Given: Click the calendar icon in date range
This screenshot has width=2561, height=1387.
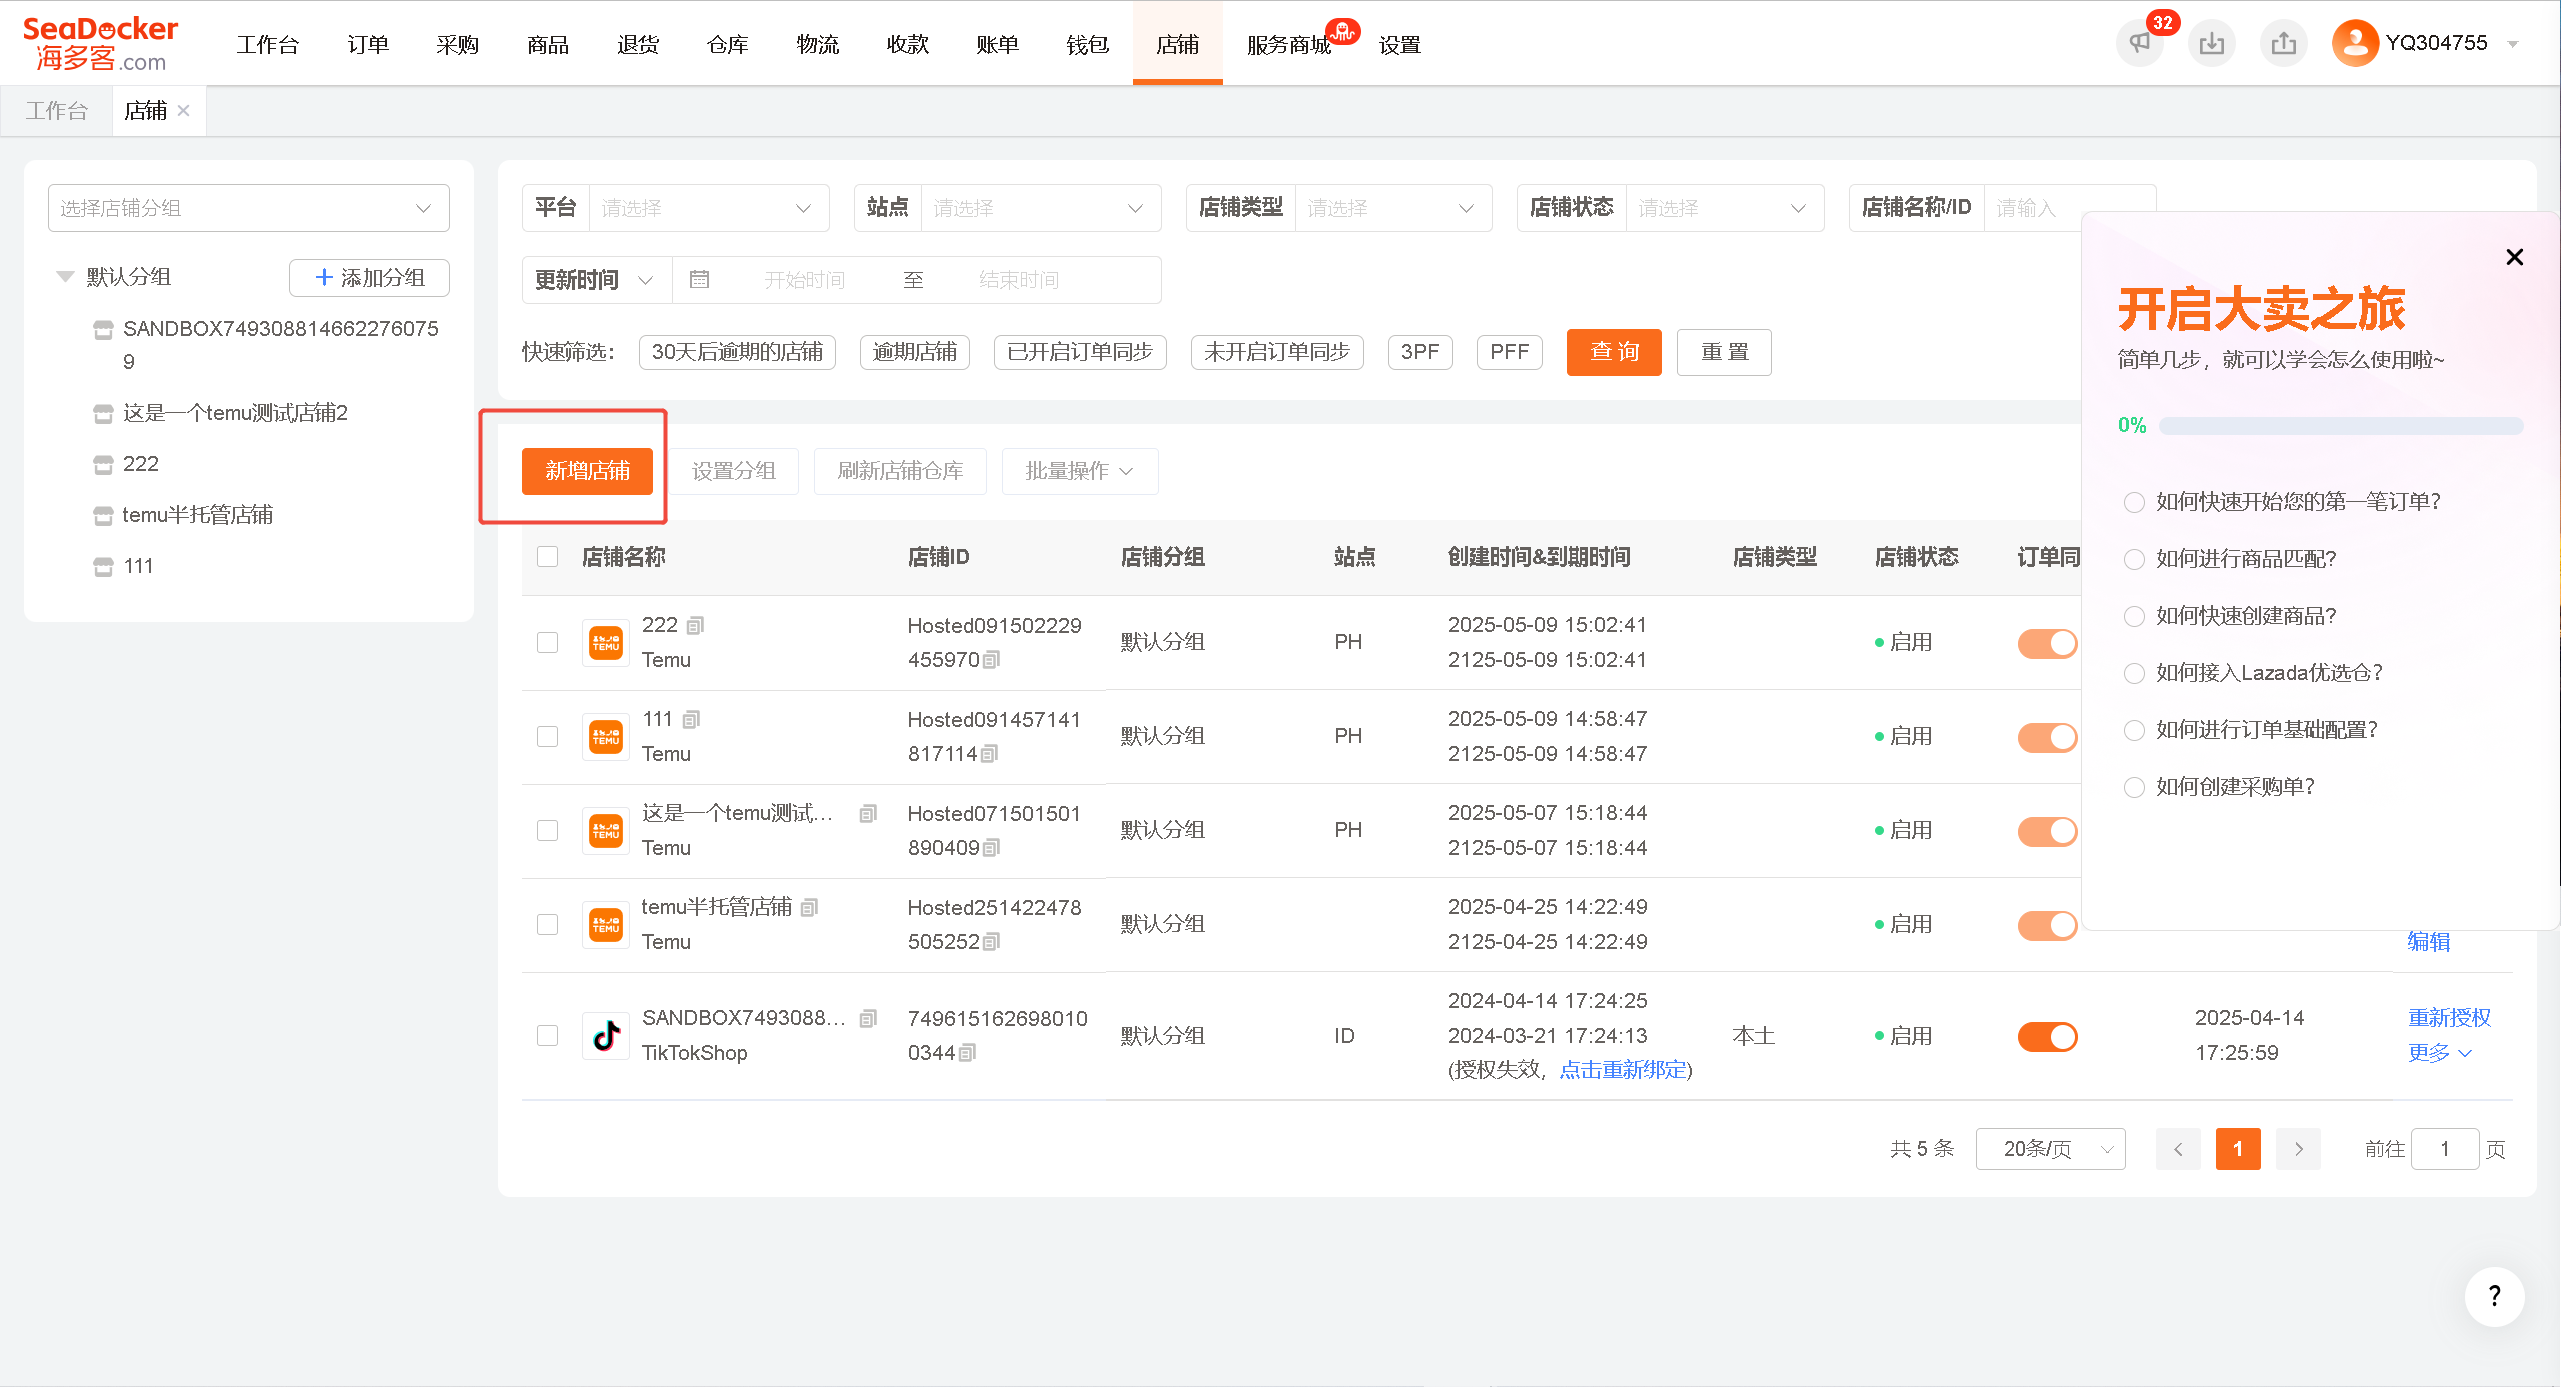Looking at the screenshot, I should tap(699, 280).
